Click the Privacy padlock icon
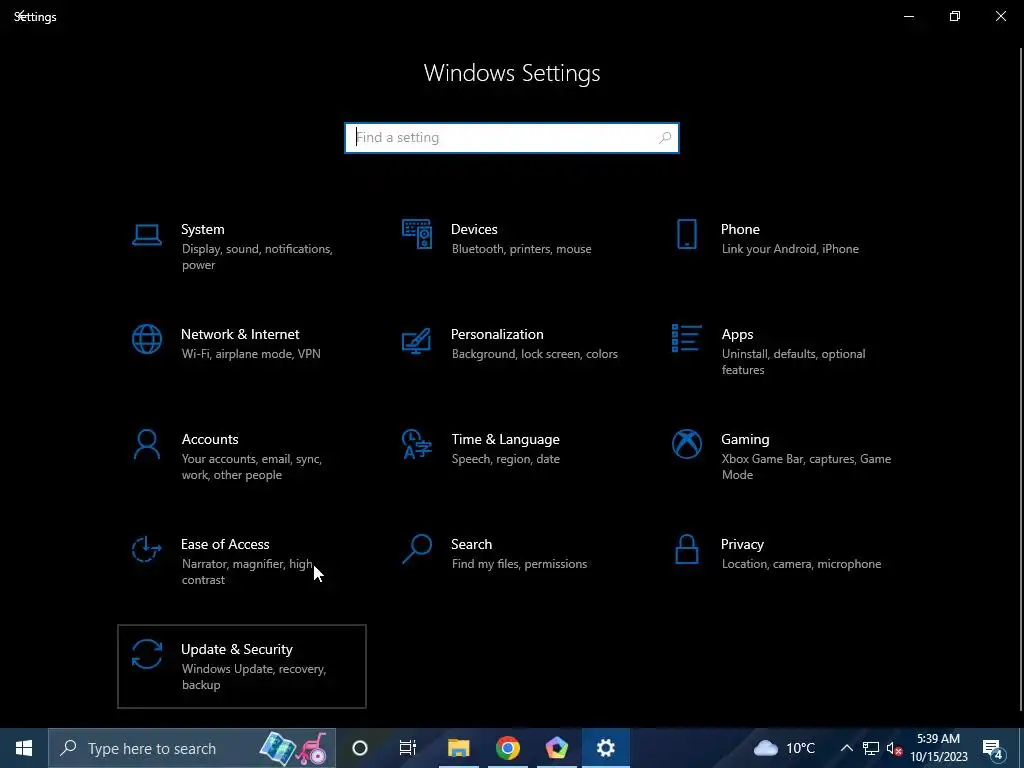The width and height of the screenshot is (1024, 768). (686, 549)
